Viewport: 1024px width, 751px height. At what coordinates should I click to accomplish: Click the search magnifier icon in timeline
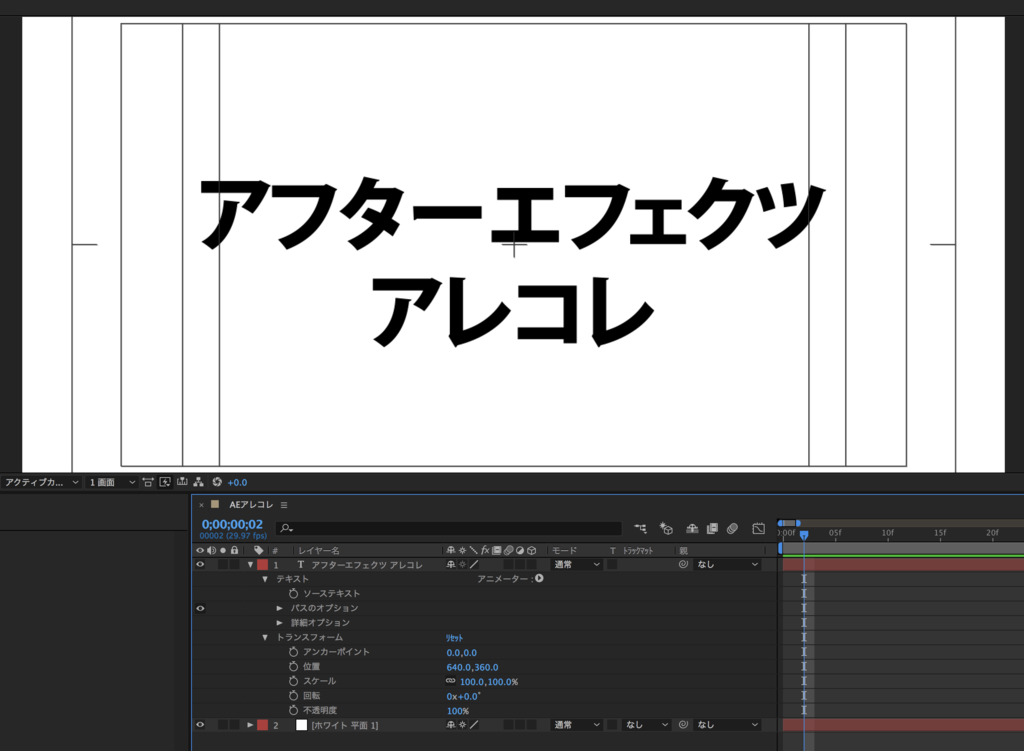[286, 528]
